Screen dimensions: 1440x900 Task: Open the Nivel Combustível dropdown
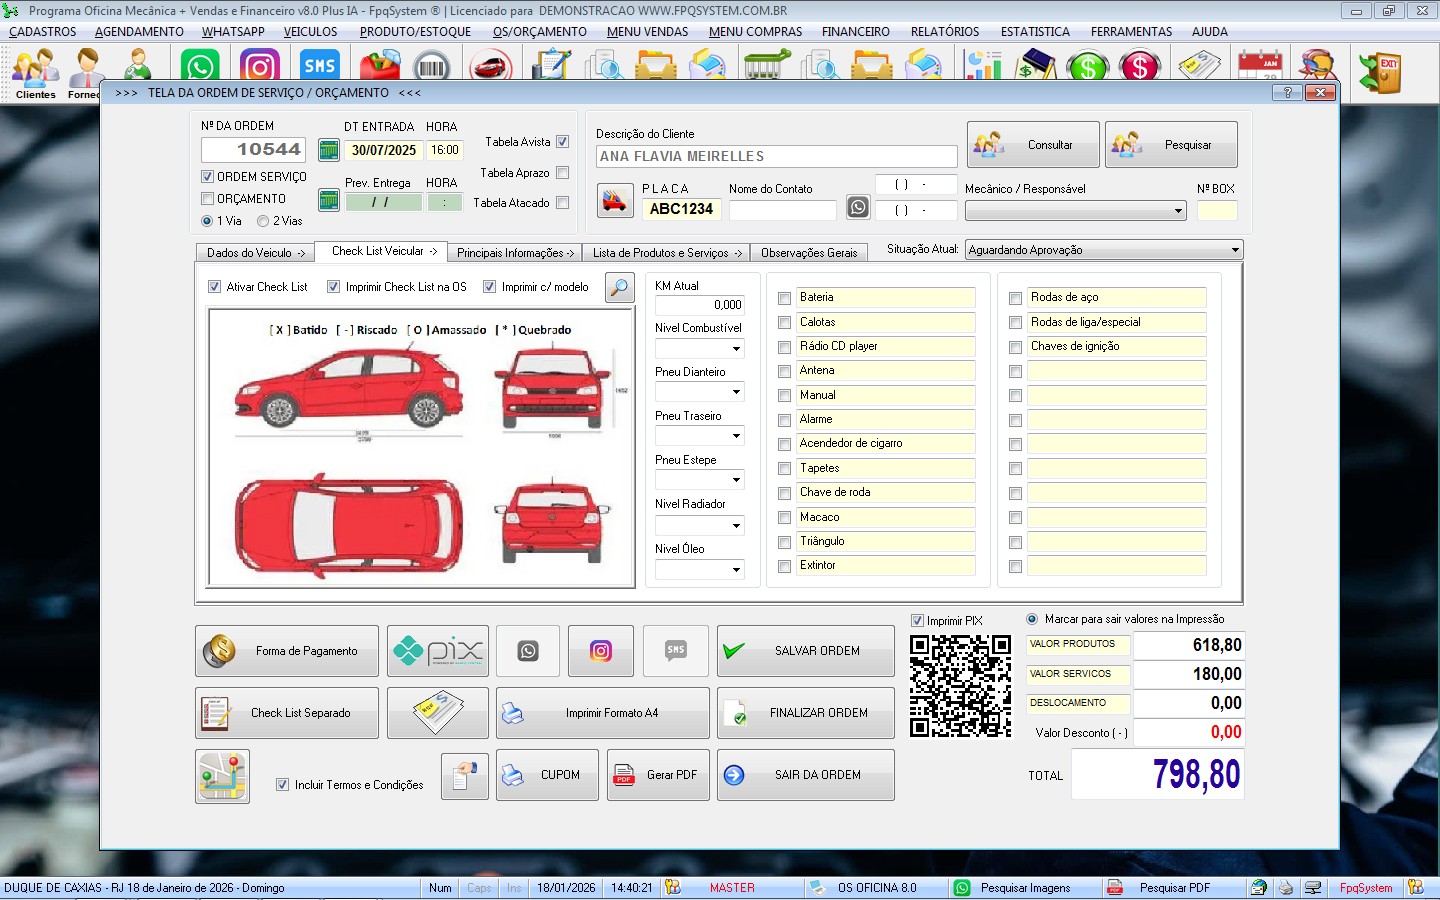point(736,349)
